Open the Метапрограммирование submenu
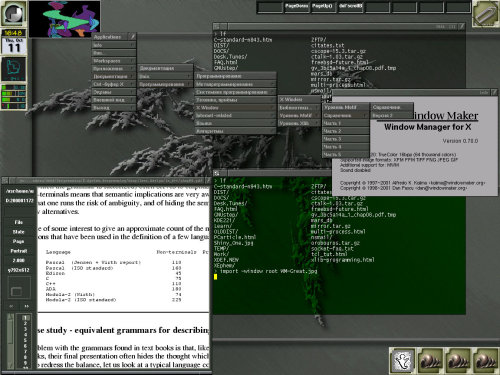 pos(235,84)
